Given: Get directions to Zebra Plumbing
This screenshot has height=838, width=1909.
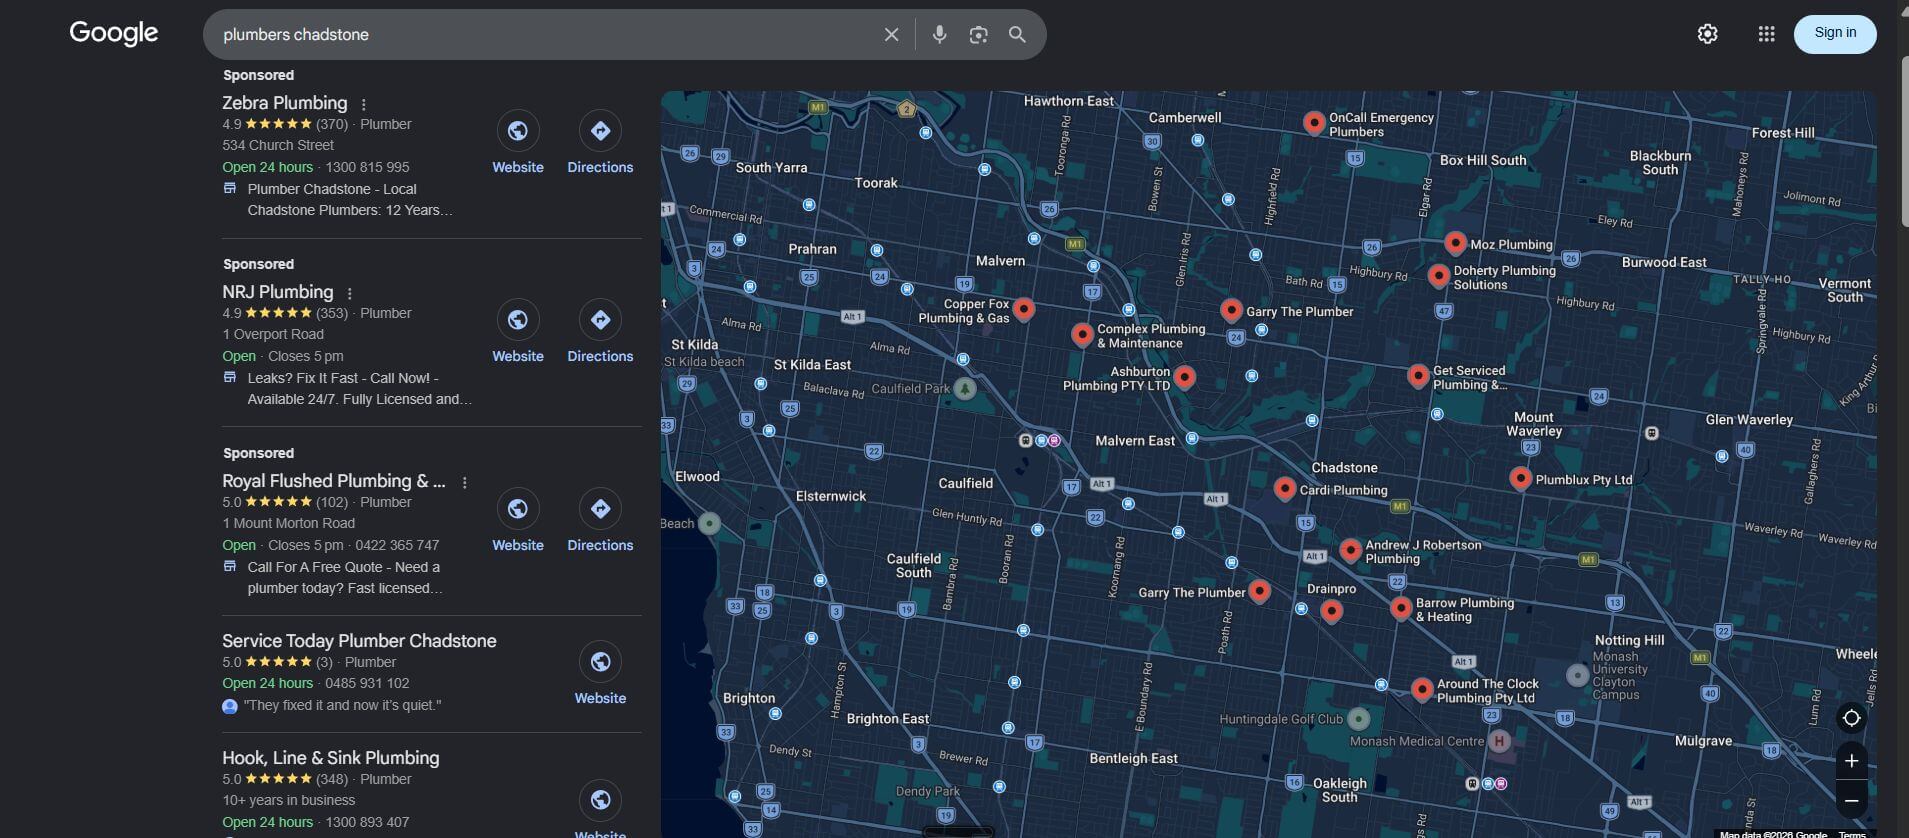Looking at the screenshot, I should click(600, 131).
